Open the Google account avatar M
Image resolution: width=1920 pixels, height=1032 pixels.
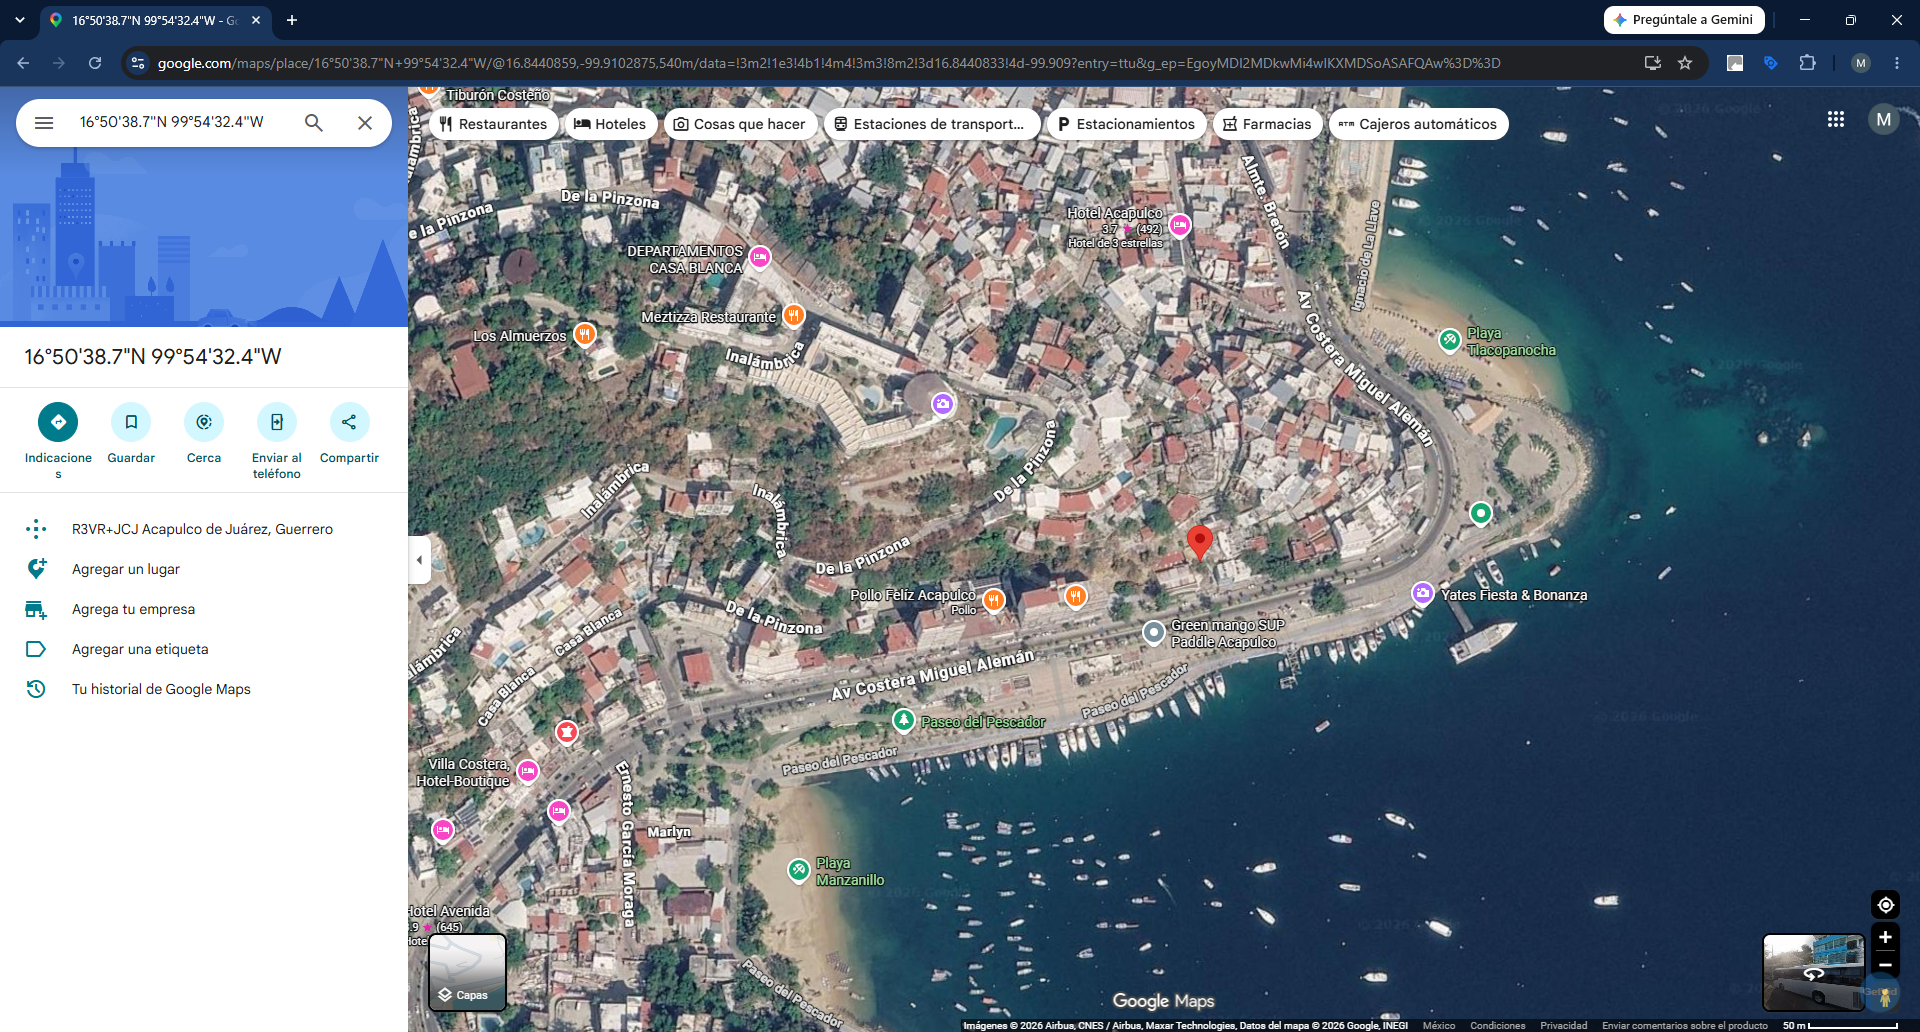(1884, 120)
